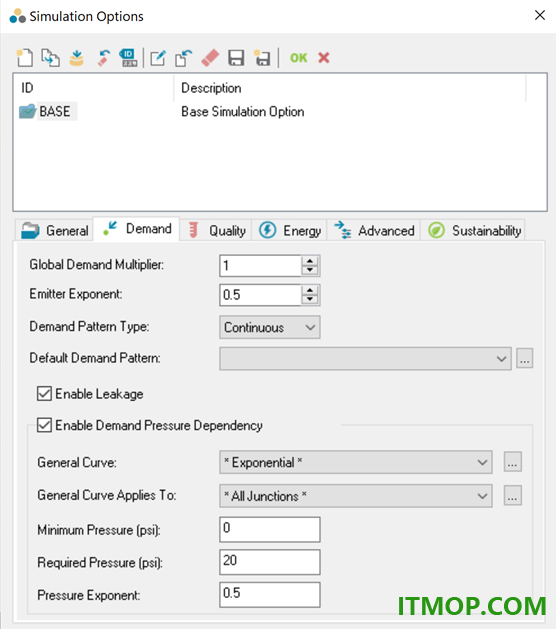The height and width of the screenshot is (629, 556).
Task: Click the ID tag toolbar icon
Action: pos(128,58)
